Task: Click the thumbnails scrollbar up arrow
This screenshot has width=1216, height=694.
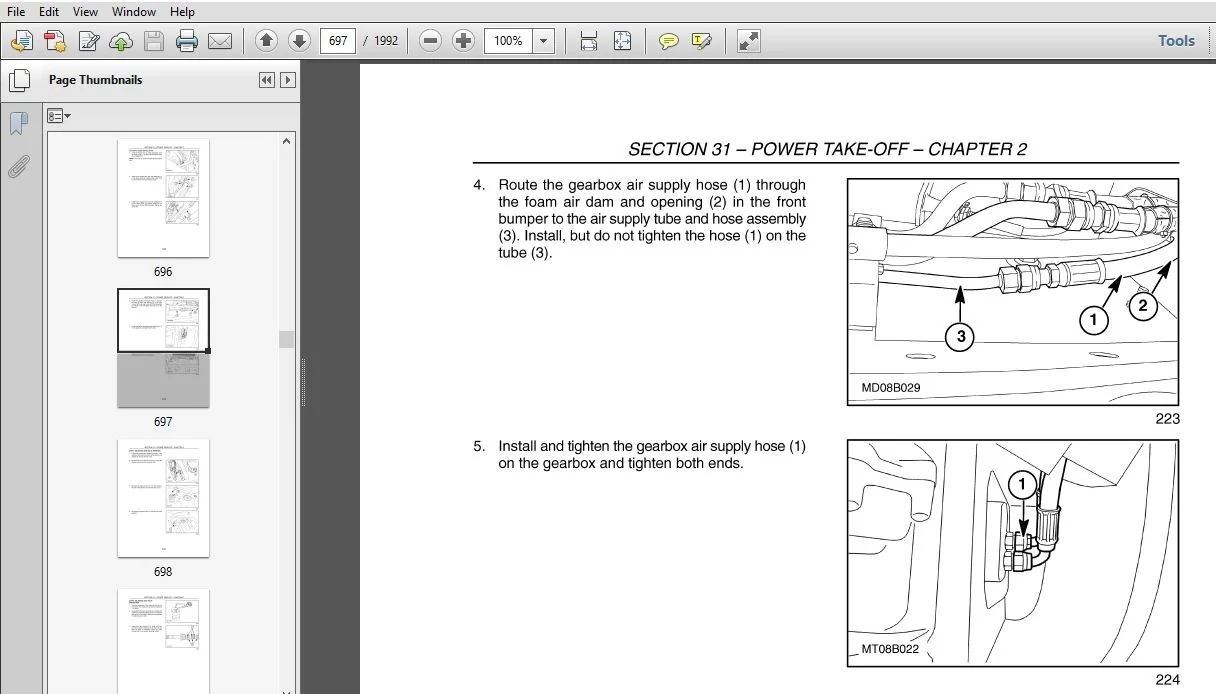Action: coord(287,141)
